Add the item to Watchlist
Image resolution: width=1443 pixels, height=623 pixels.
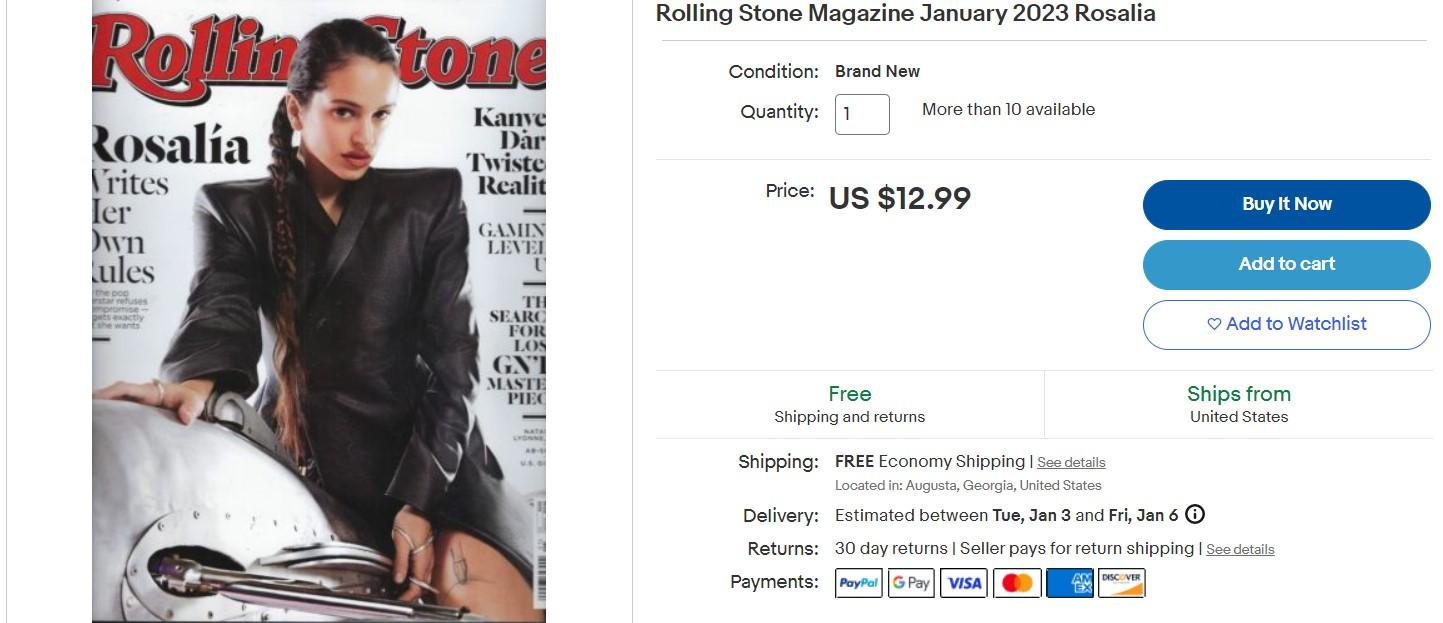tap(1287, 324)
